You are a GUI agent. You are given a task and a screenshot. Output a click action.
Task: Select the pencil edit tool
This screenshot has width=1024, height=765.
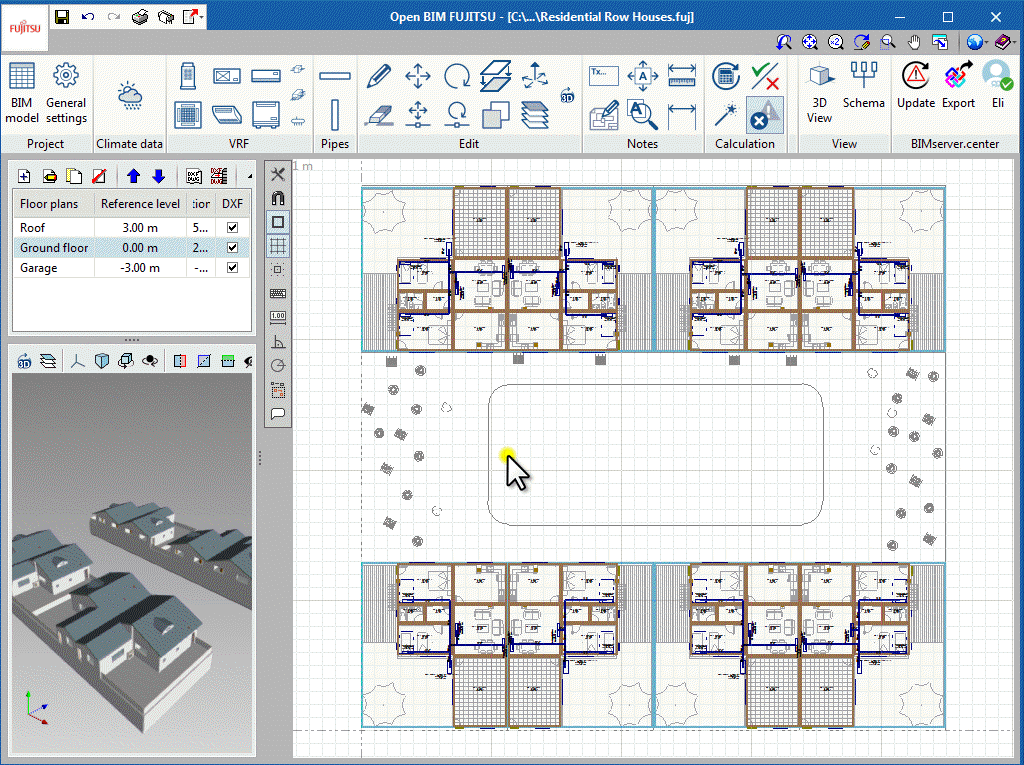coord(381,75)
